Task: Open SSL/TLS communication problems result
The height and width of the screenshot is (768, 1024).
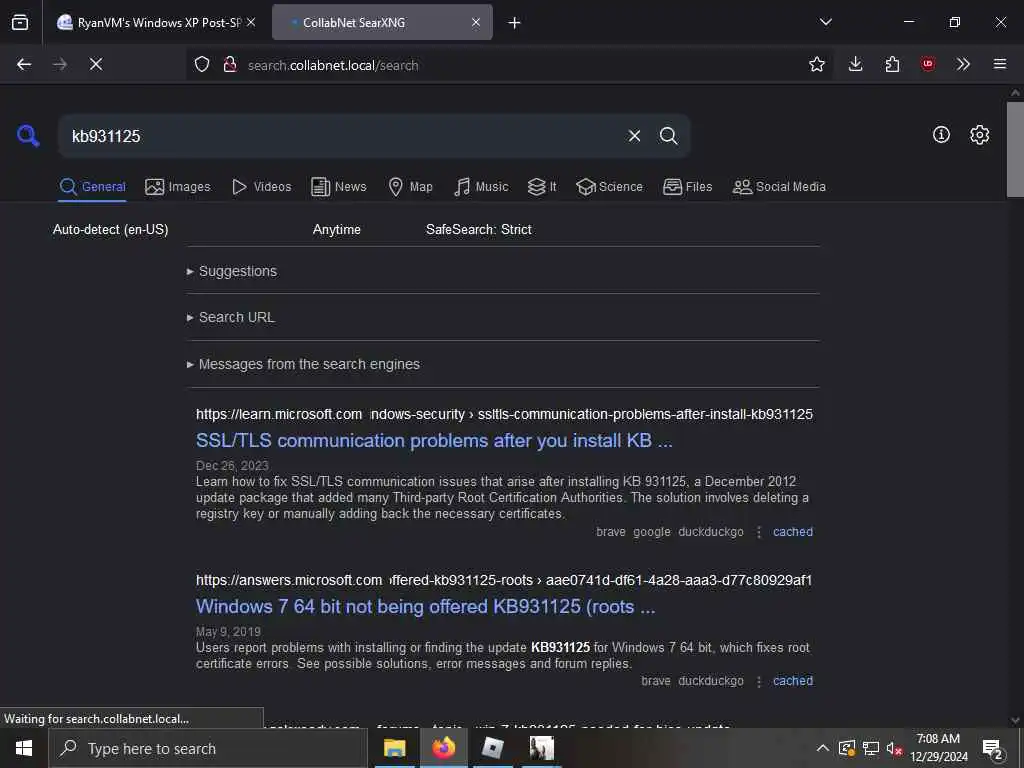Action: [x=434, y=441]
